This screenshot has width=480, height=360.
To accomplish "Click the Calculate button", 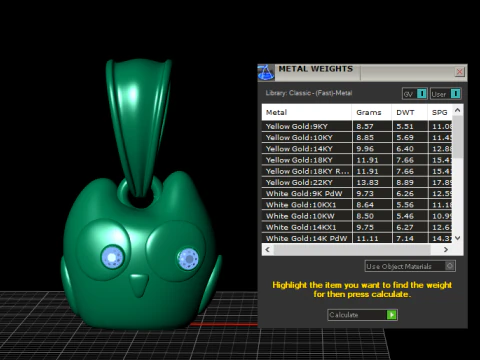I will [x=363, y=315].
